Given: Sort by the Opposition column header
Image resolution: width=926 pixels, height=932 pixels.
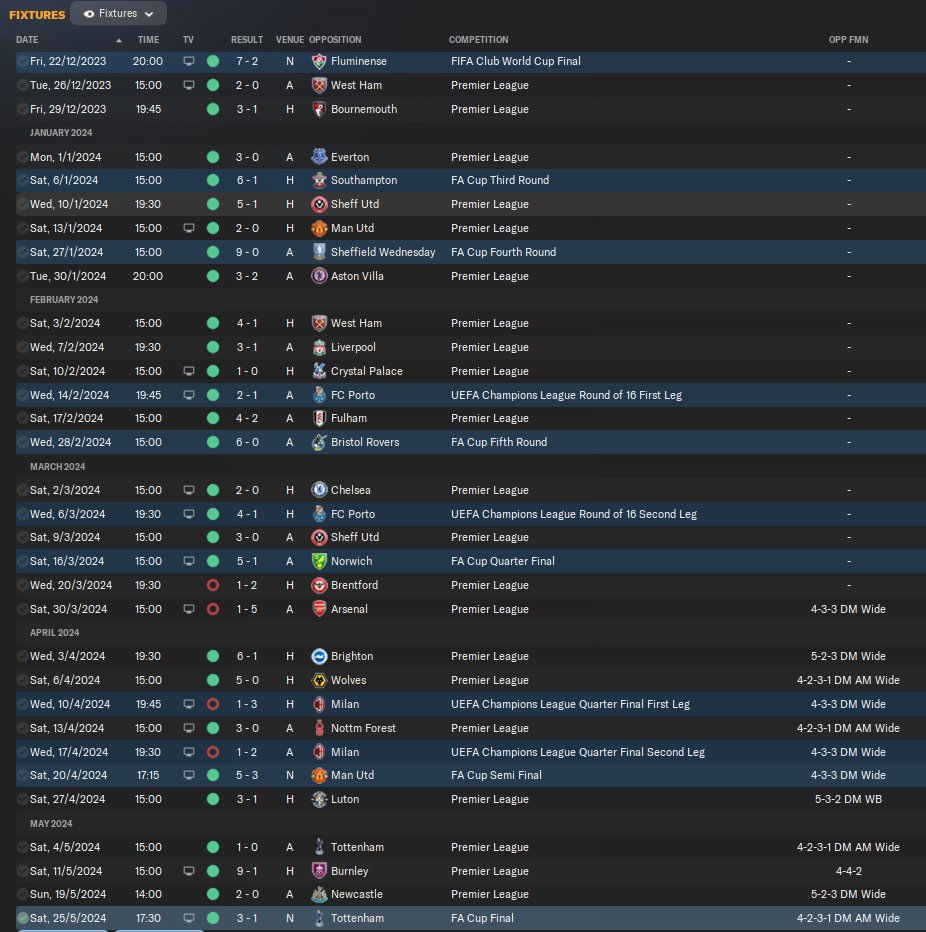Looking at the screenshot, I should click(x=335, y=40).
